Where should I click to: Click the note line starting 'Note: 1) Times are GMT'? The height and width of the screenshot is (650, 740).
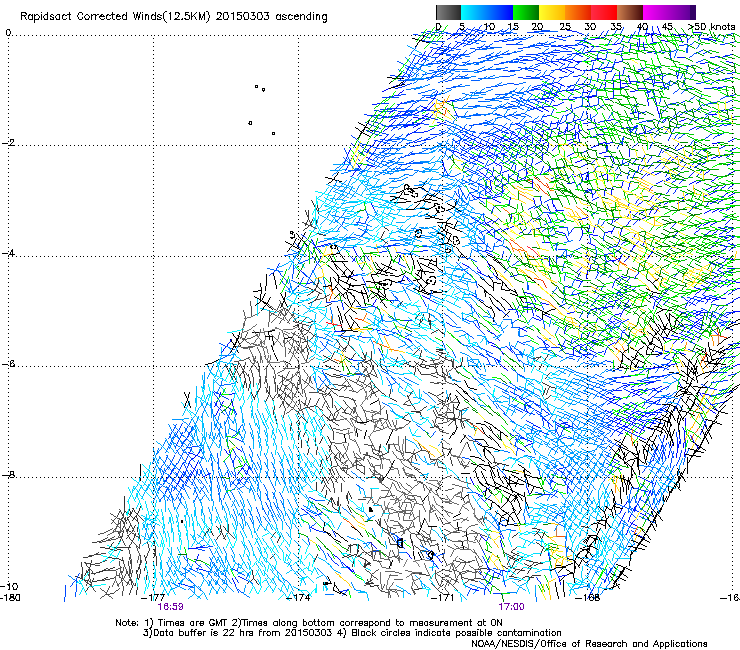click(x=309, y=623)
